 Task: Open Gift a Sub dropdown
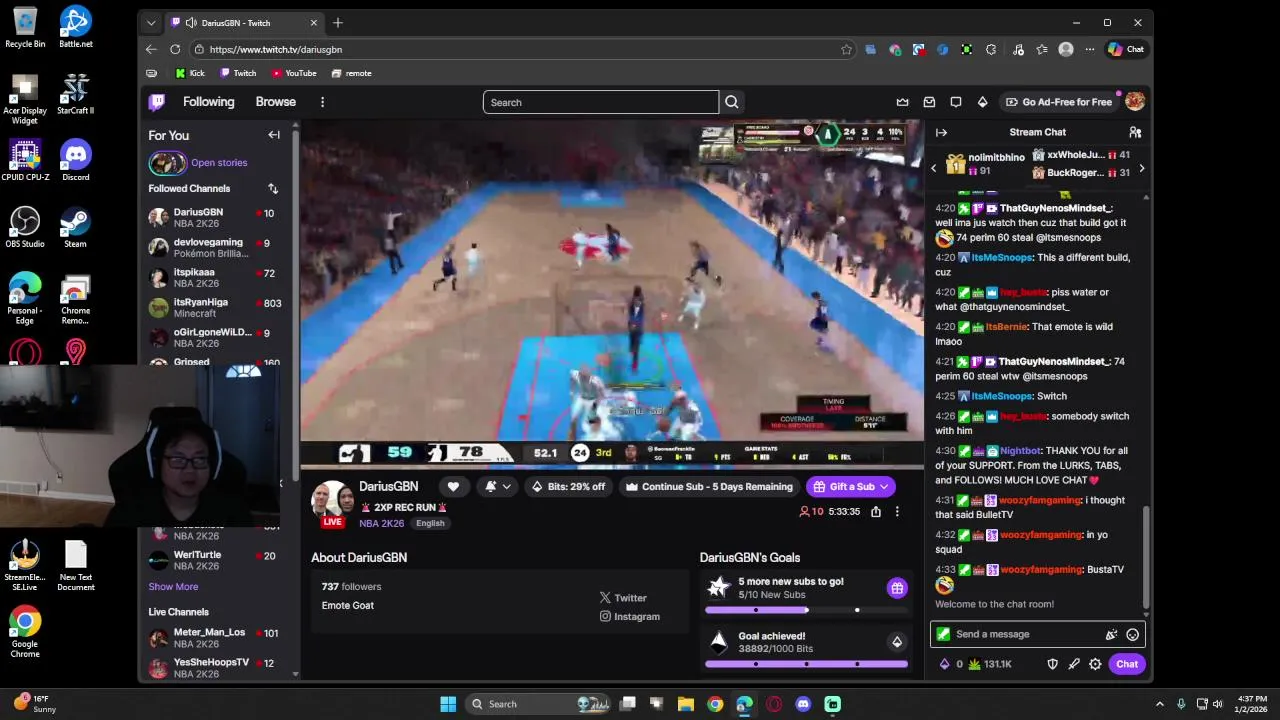point(850,486)
